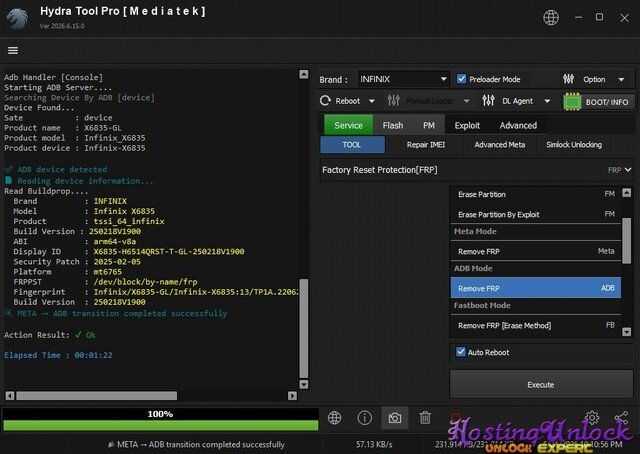Switch to the PM tab
This screenshot has width=640, height=454.
(x=429, y=125)
